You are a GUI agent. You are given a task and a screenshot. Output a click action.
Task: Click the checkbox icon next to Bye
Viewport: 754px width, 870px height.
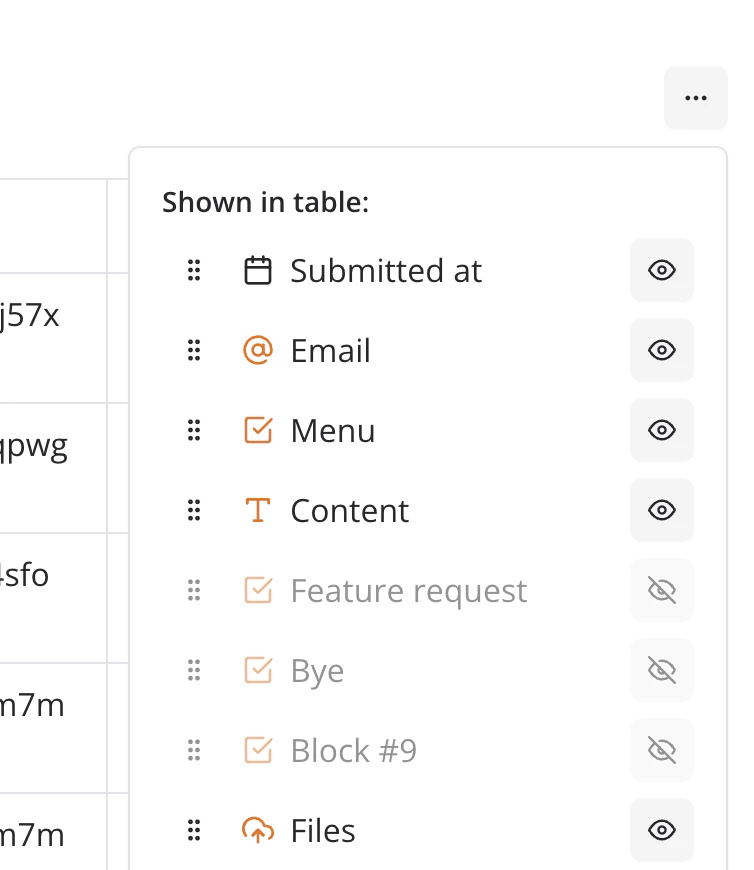(258, 670)
